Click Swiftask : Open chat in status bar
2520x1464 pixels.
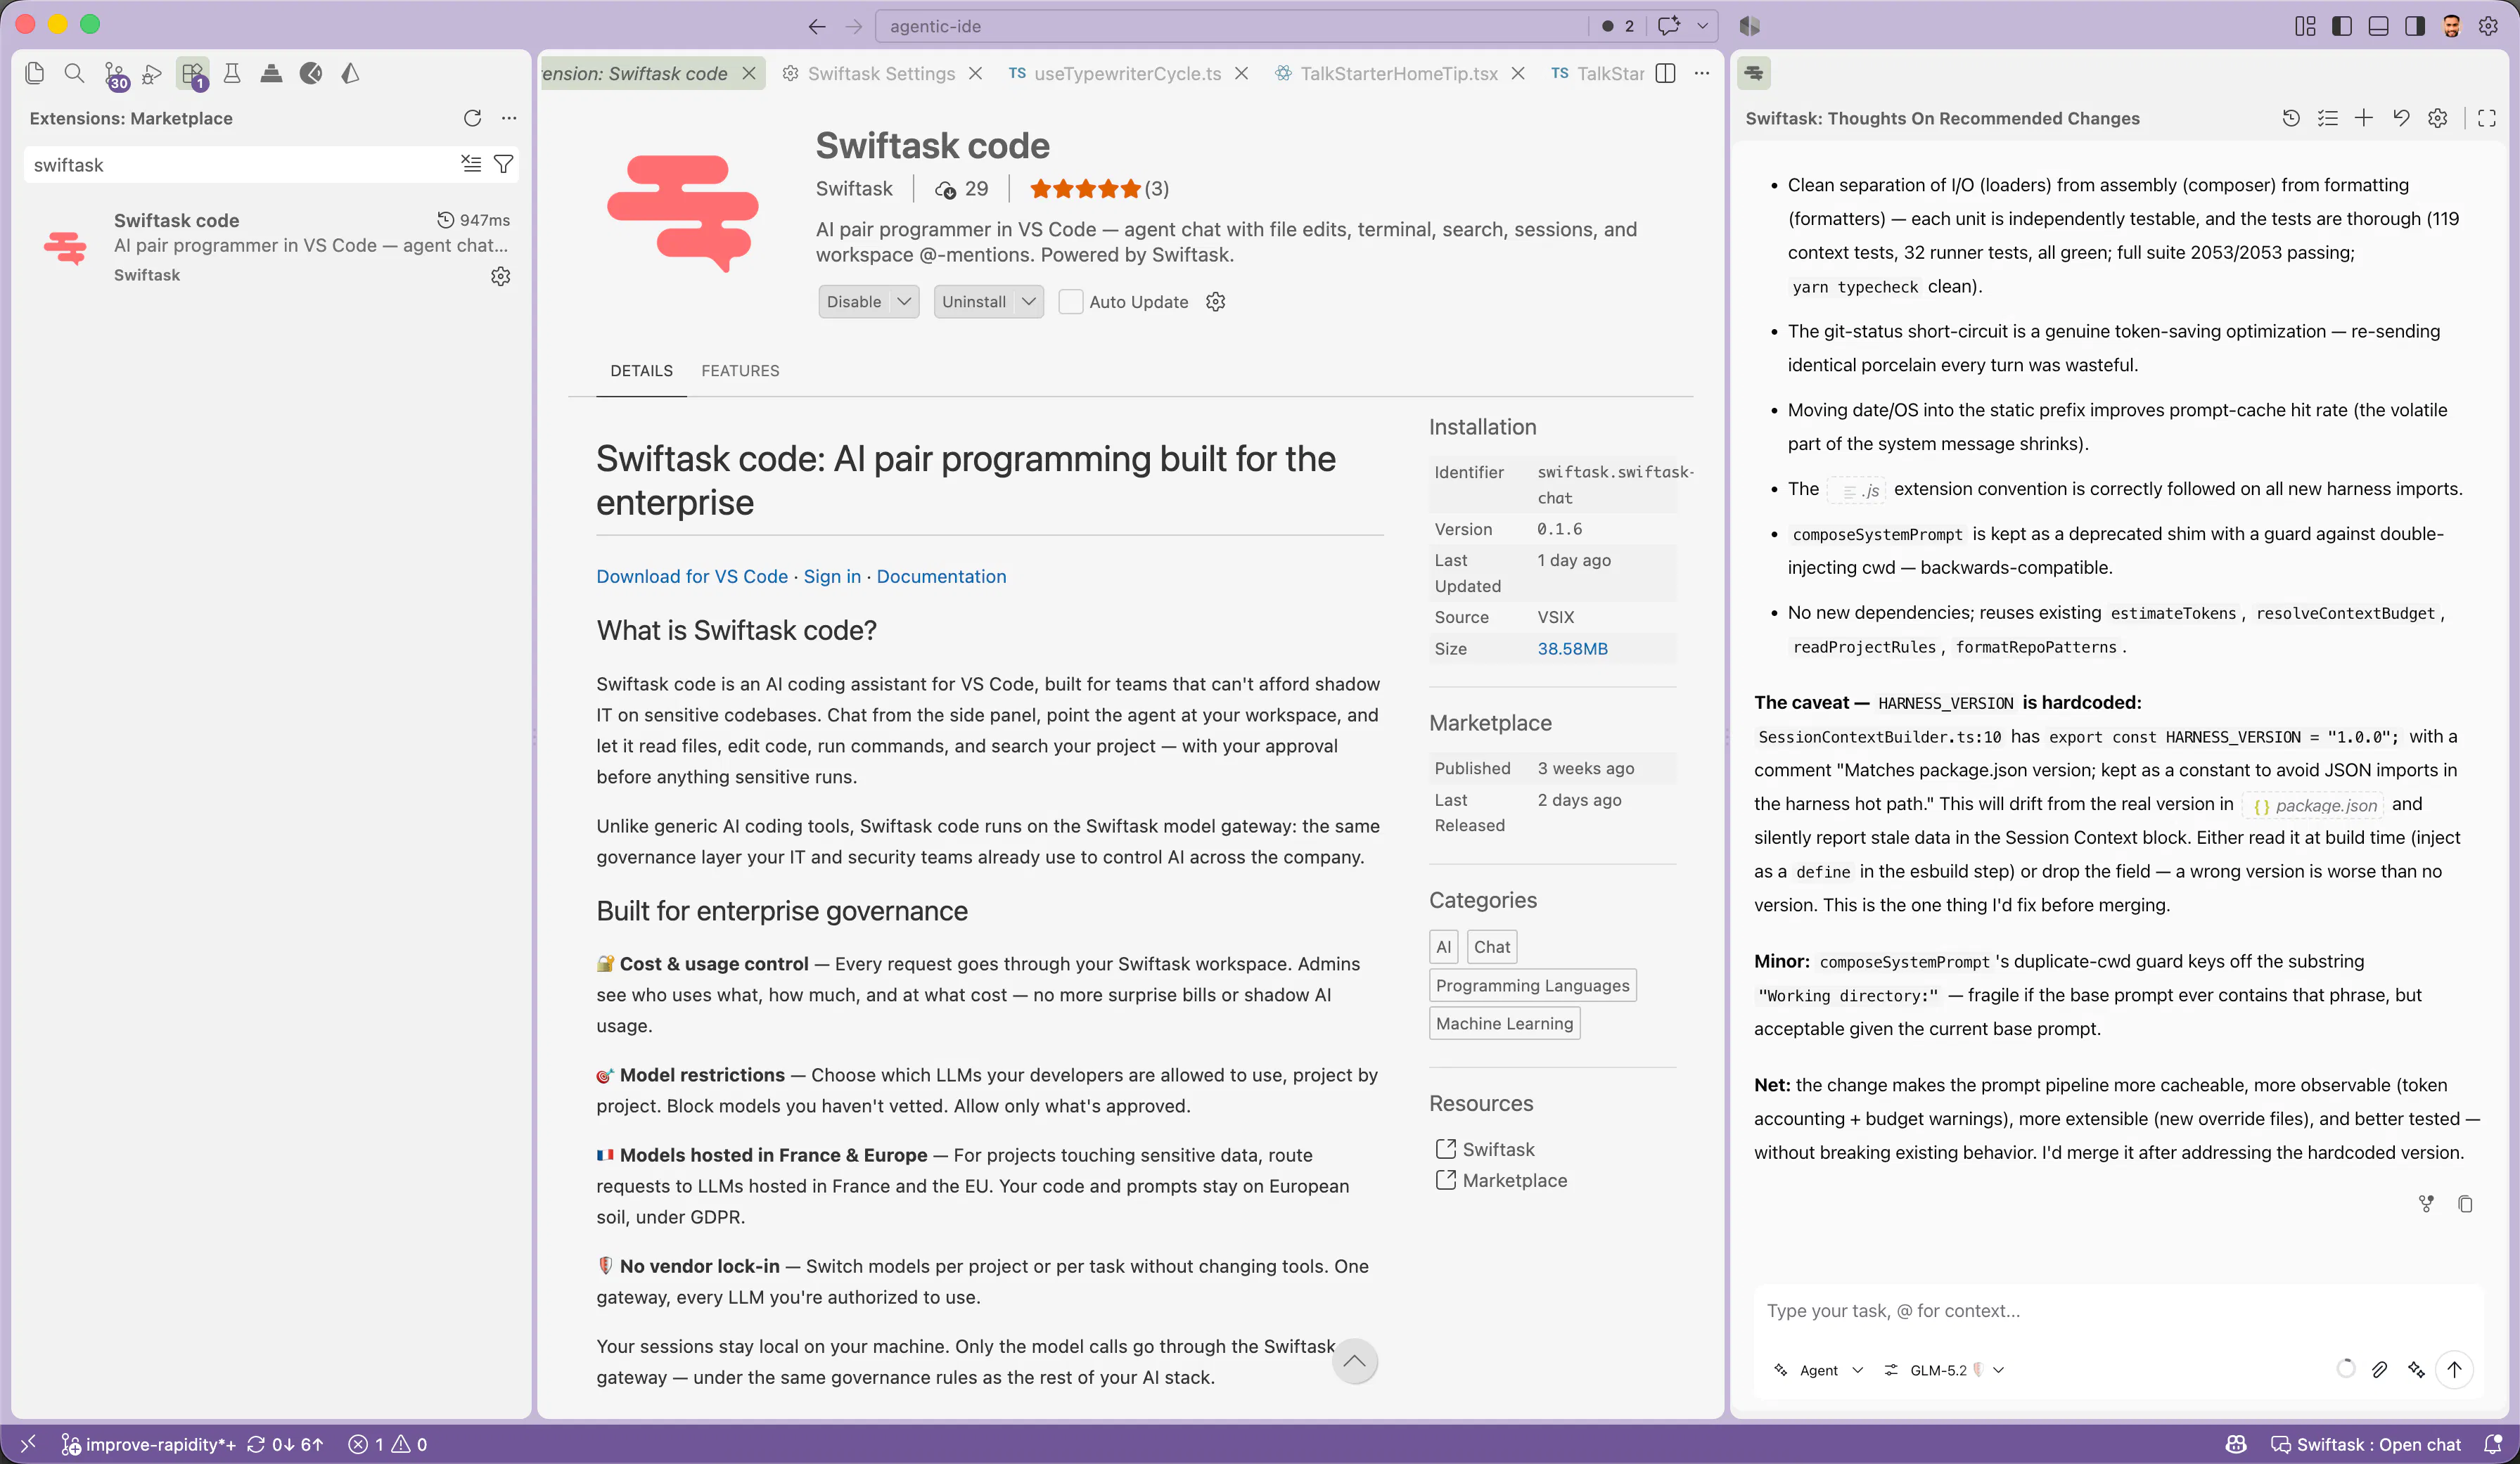click(2366, 1444)
